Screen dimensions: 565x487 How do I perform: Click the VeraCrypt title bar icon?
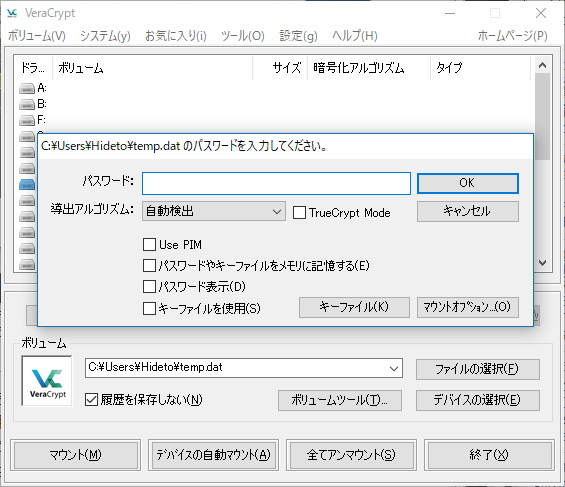12,13
